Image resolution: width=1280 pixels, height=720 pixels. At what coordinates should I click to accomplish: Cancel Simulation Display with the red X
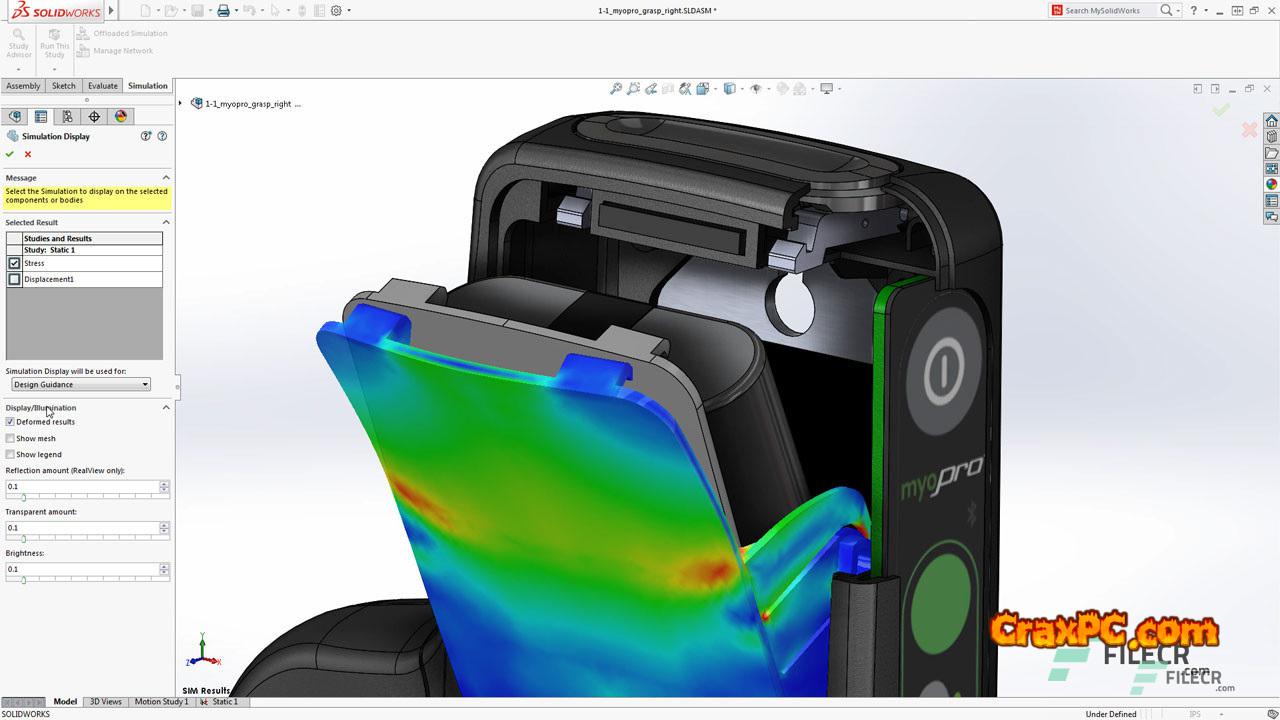tap(28, 154)
